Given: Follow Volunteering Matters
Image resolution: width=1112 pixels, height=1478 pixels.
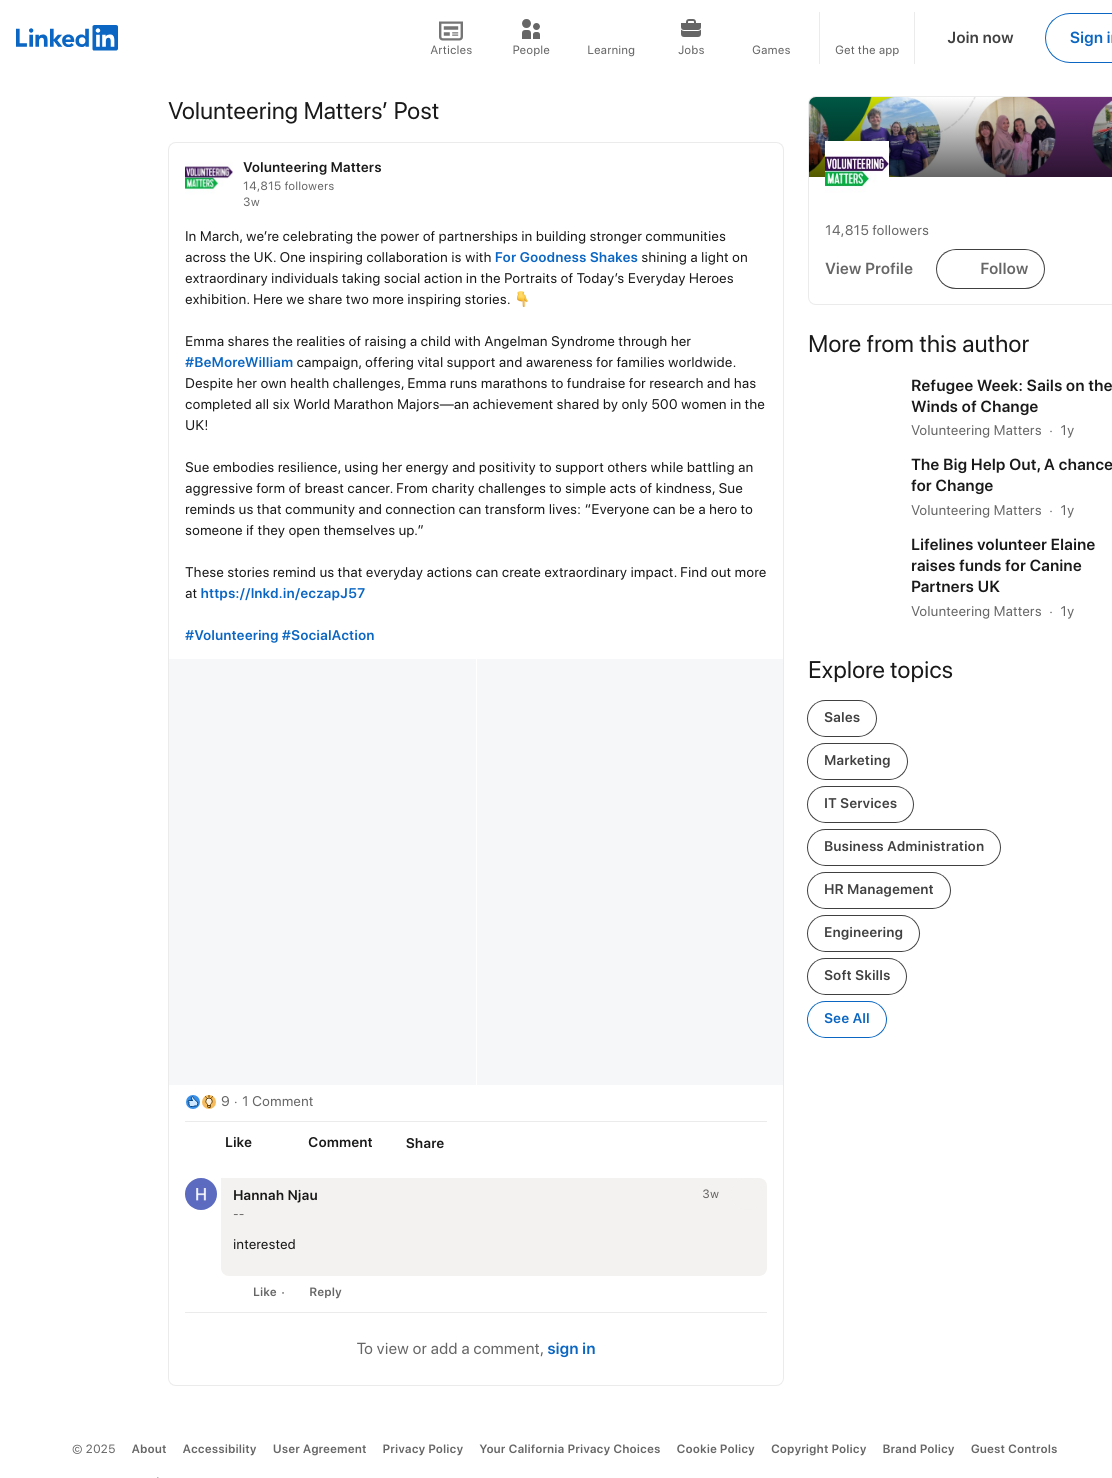Looking at the screenshot, I should tap(990, 269).
